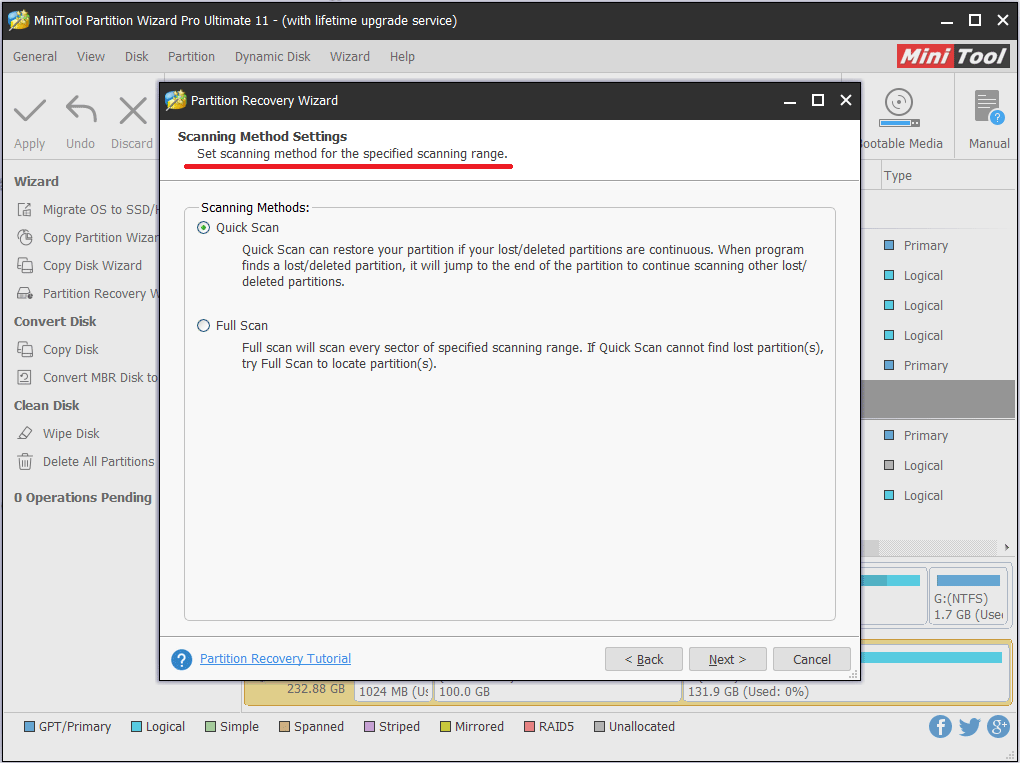Viewport: 1020px width, 763px height.
Task: Select the 1024 MB partition block
Action: coord(394,691)
